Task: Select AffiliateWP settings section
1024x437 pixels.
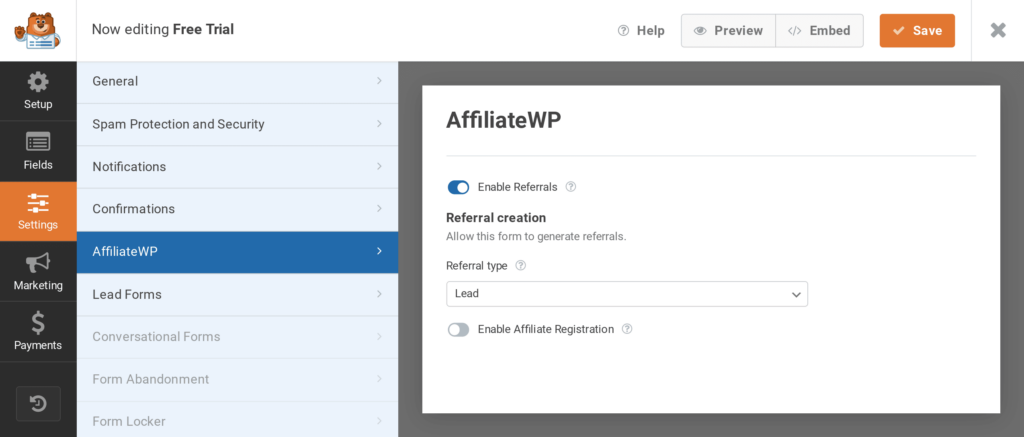Action: pyautogui.click(x=238, y=251)
